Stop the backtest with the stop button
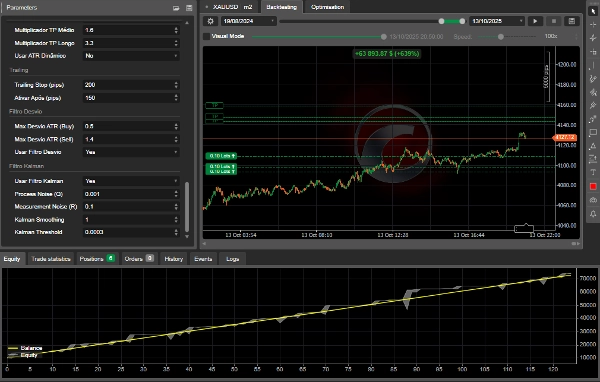 coord(553,21)
